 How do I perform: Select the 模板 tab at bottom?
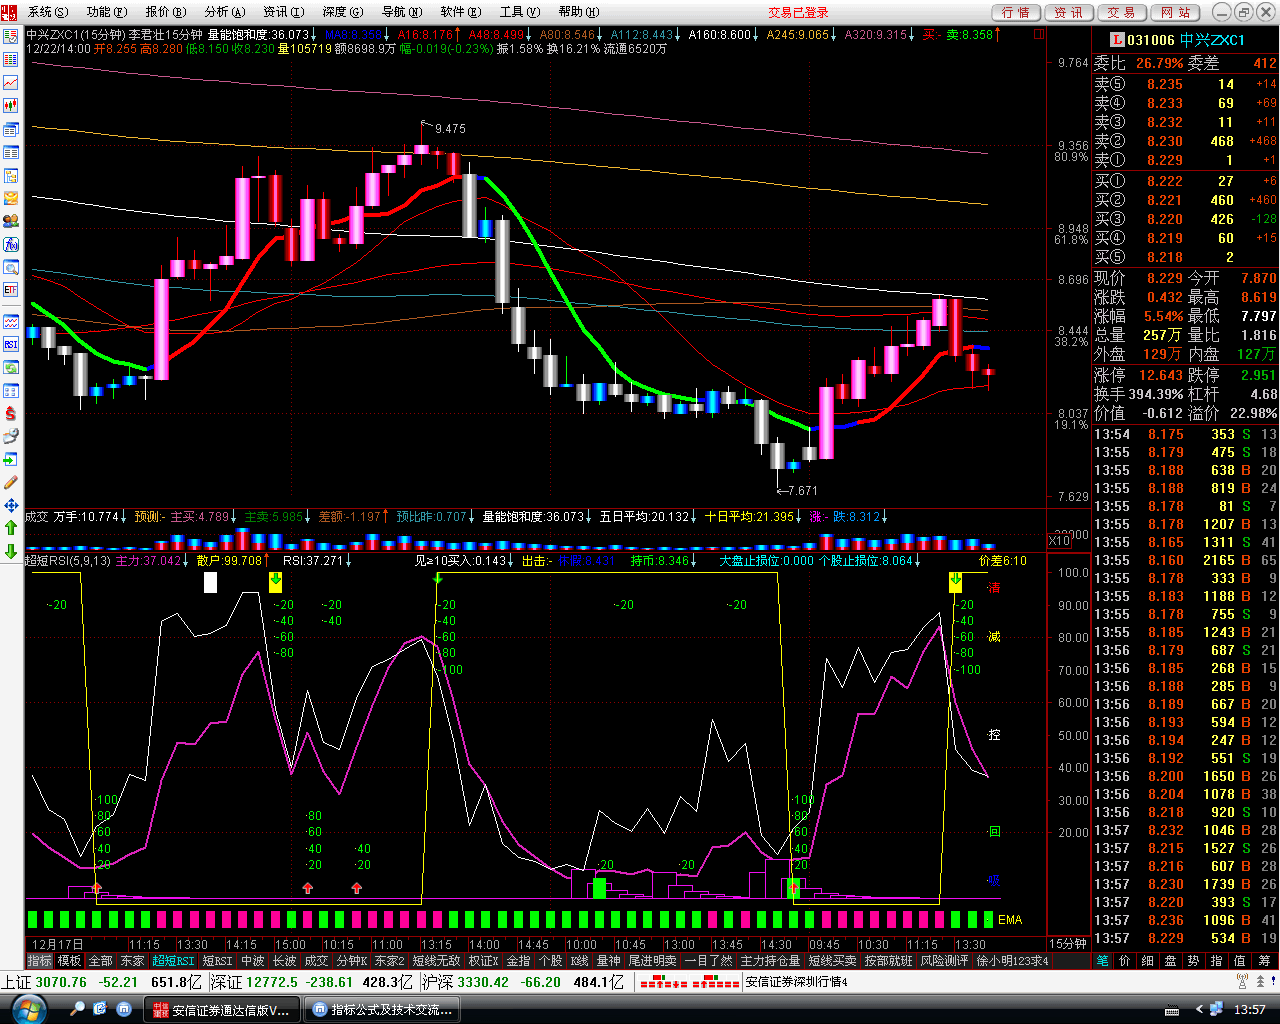point(70,961)
